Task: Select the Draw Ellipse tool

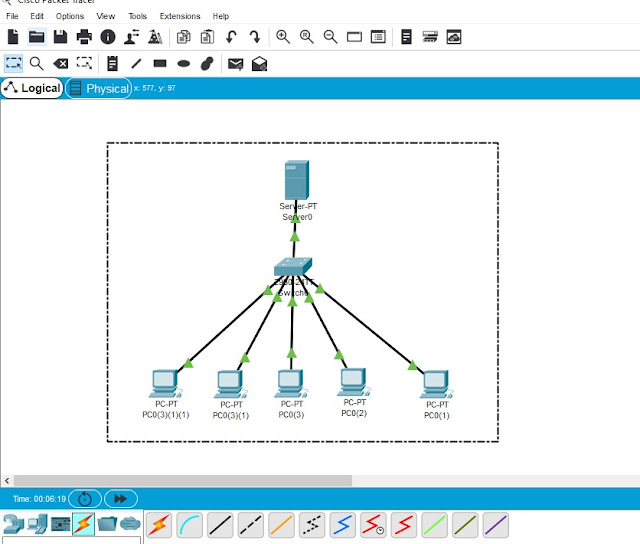Action: pos(184,64)
